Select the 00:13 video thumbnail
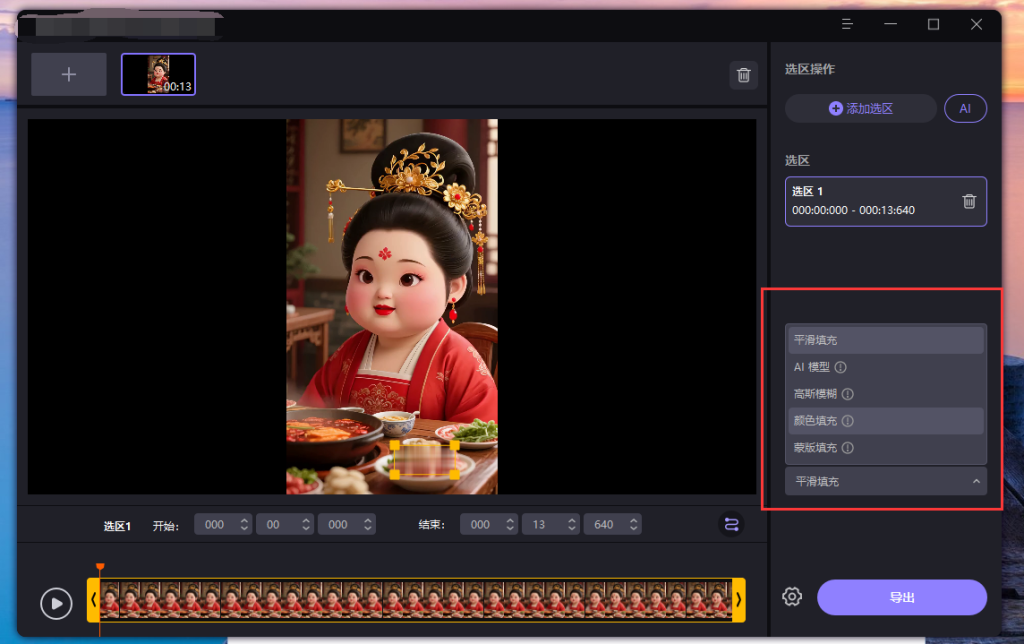1024x644 pixels. tap(158, 74)
